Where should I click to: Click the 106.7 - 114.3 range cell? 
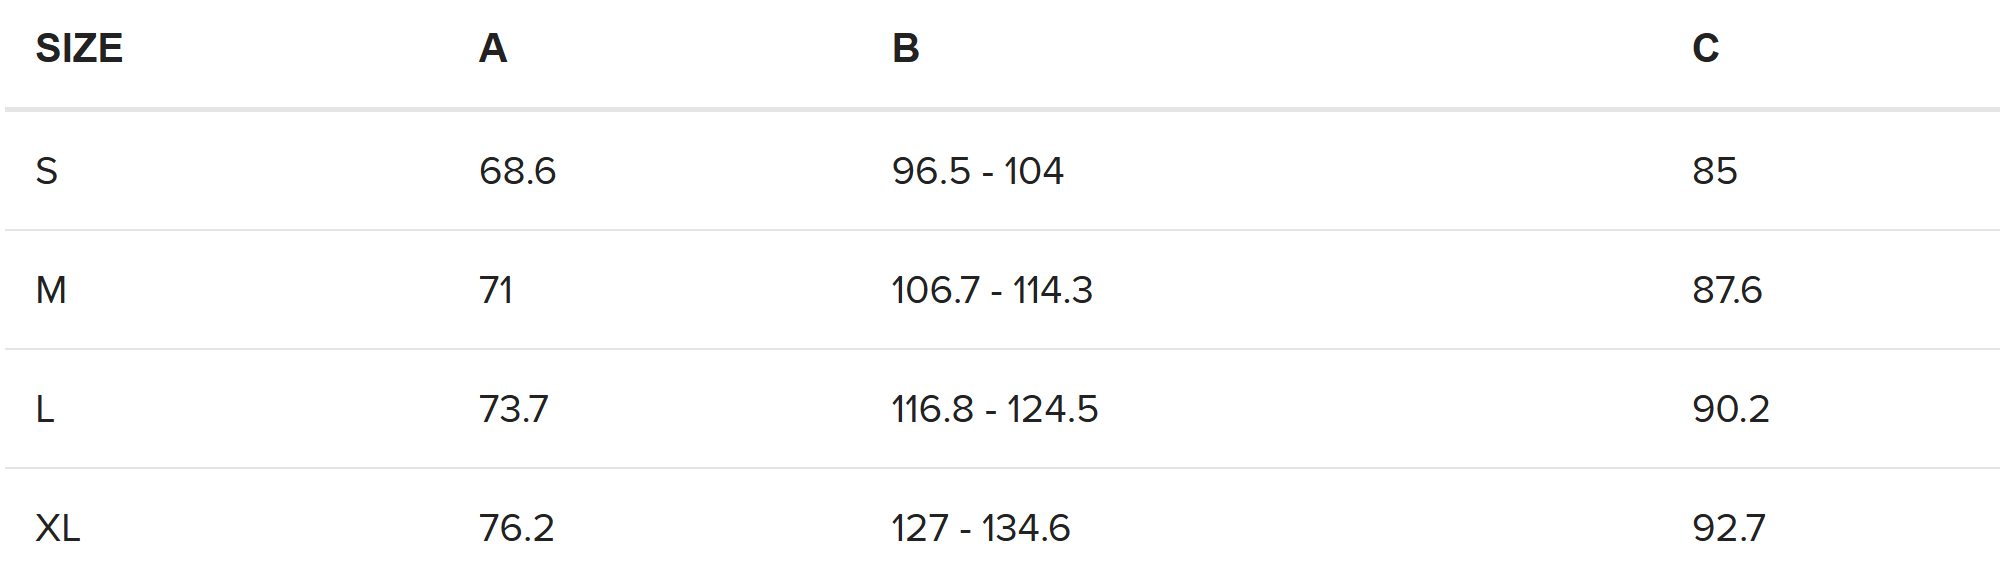click(992, 290)
